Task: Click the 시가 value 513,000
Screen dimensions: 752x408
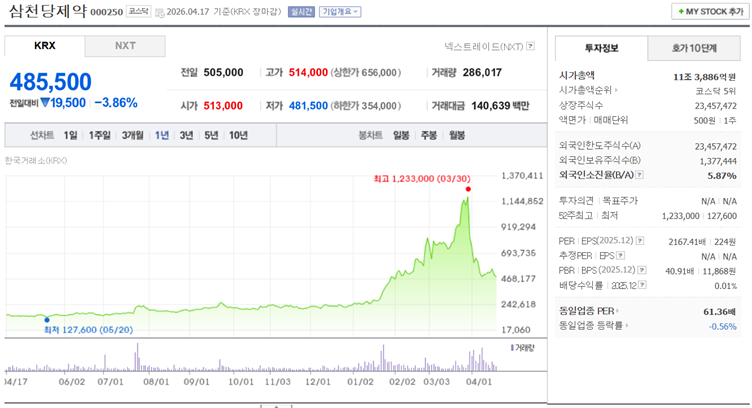Action: coord(223,105)
